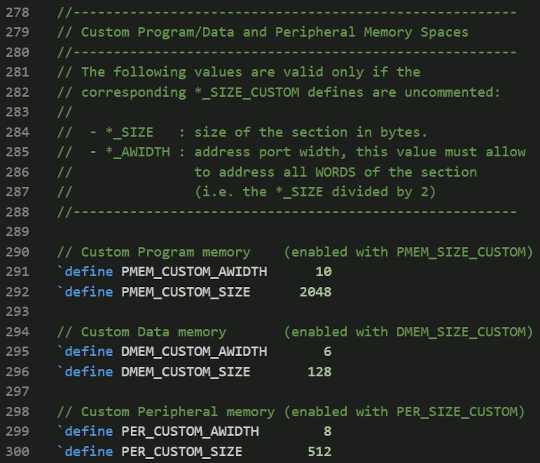Click value 512 of PER_CUSTOM_SIZE
This screenshot has height=463, width=540.
click(320, 452)
